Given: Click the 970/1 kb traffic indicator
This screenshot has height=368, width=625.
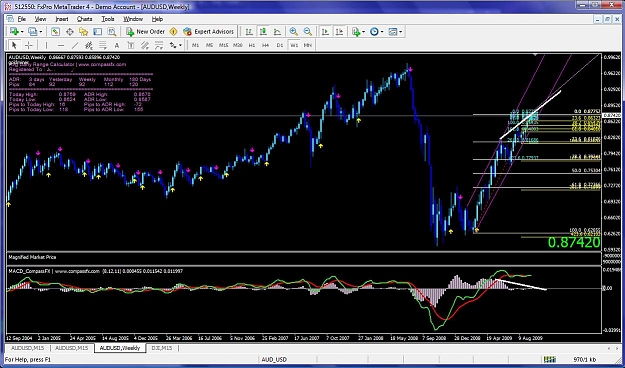Looking at the screenshot, I should 584,359.
